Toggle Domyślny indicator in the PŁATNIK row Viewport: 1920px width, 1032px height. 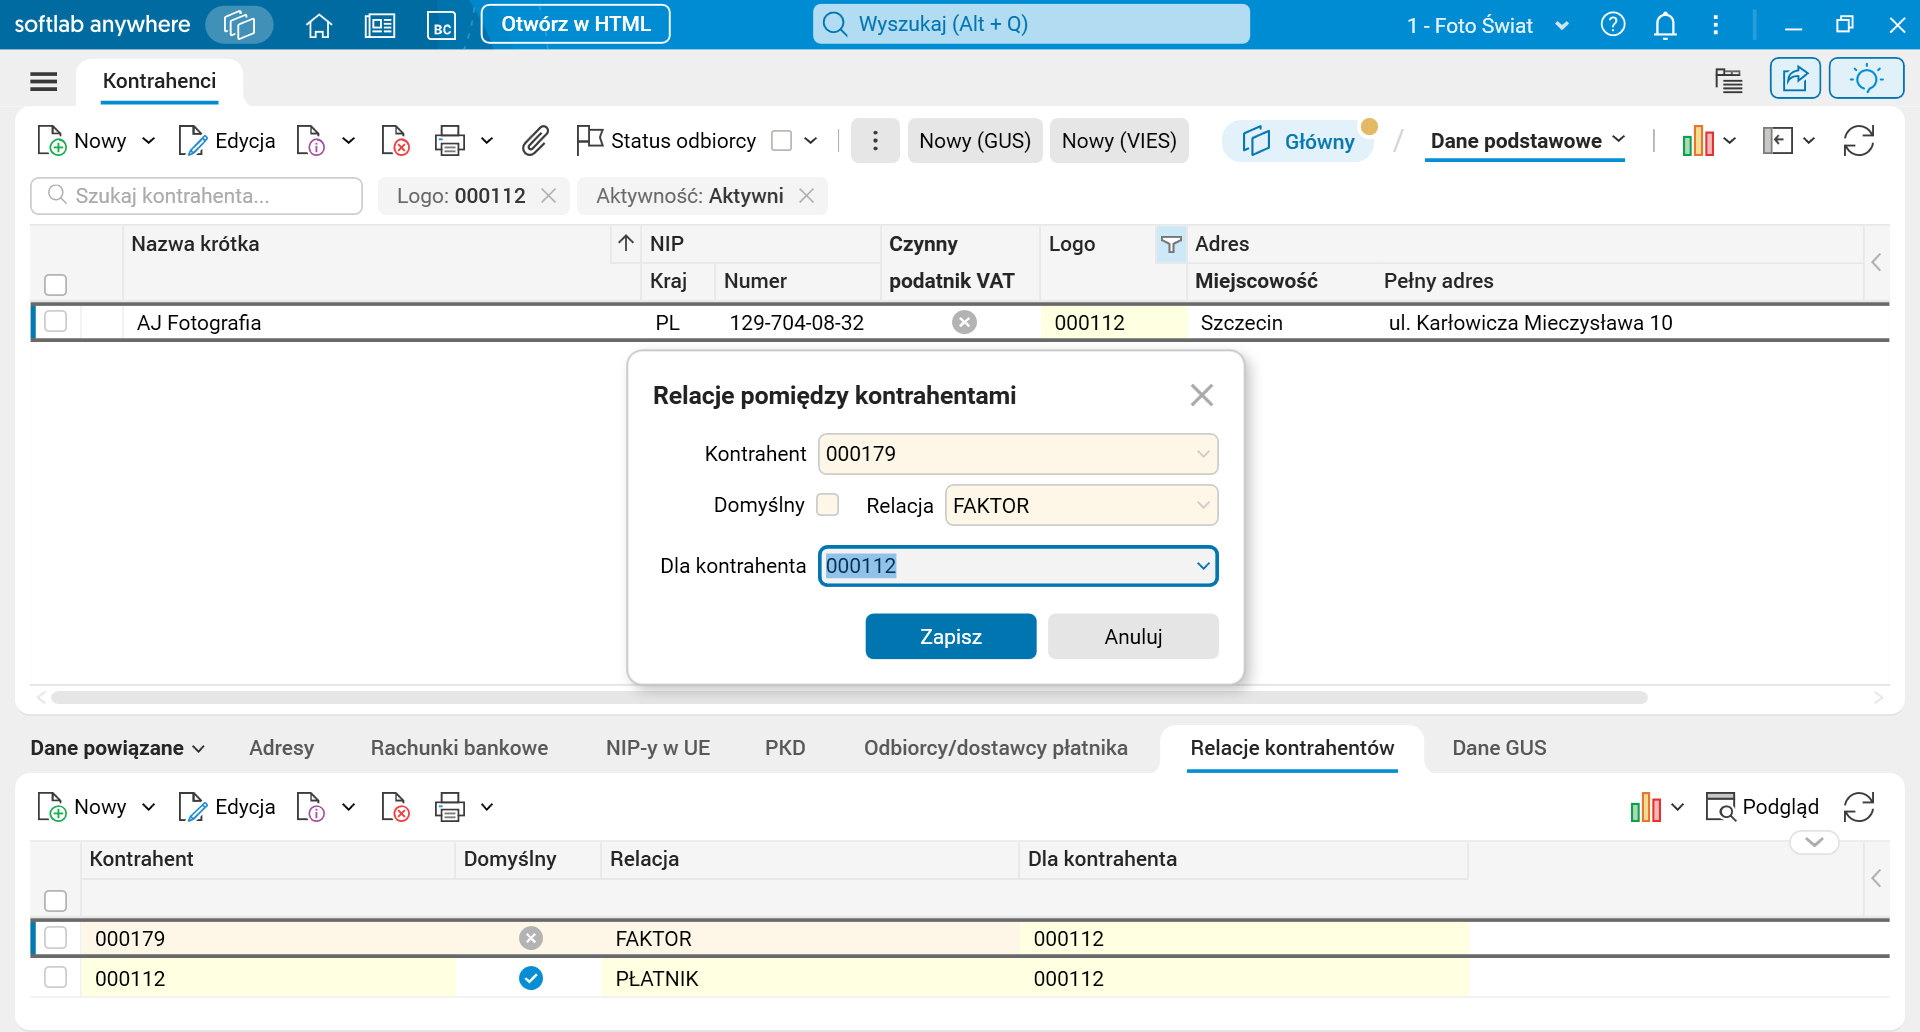pyautogui.click(x=531, y=978)
